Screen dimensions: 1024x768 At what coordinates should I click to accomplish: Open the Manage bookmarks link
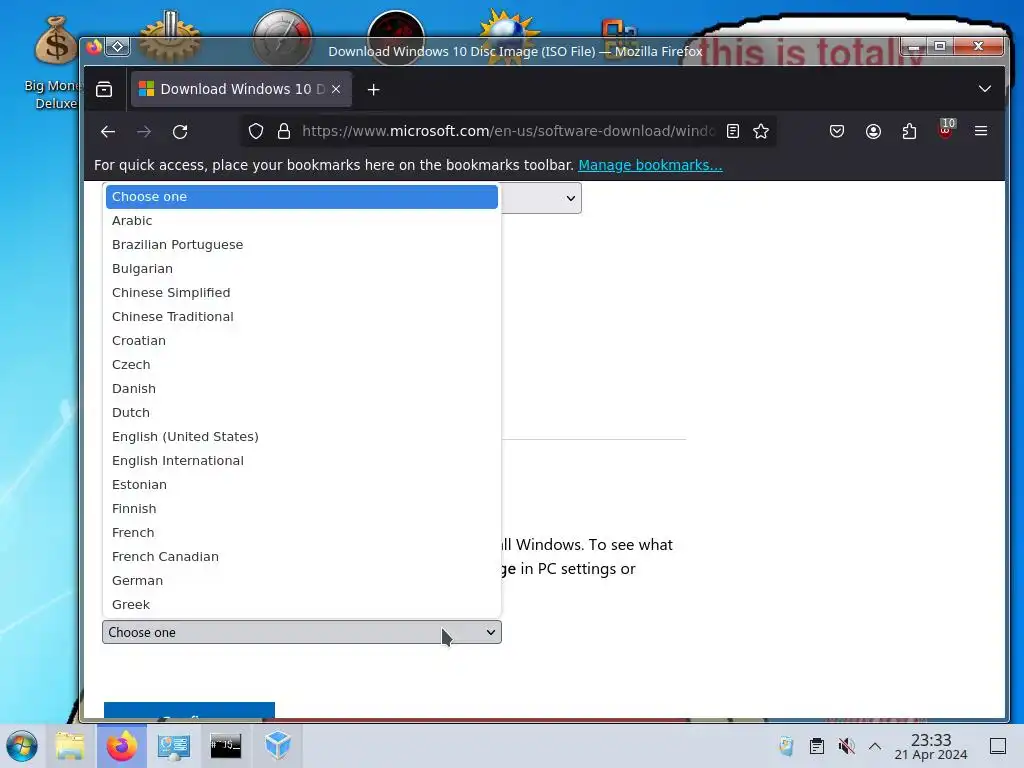coord(650,165)
